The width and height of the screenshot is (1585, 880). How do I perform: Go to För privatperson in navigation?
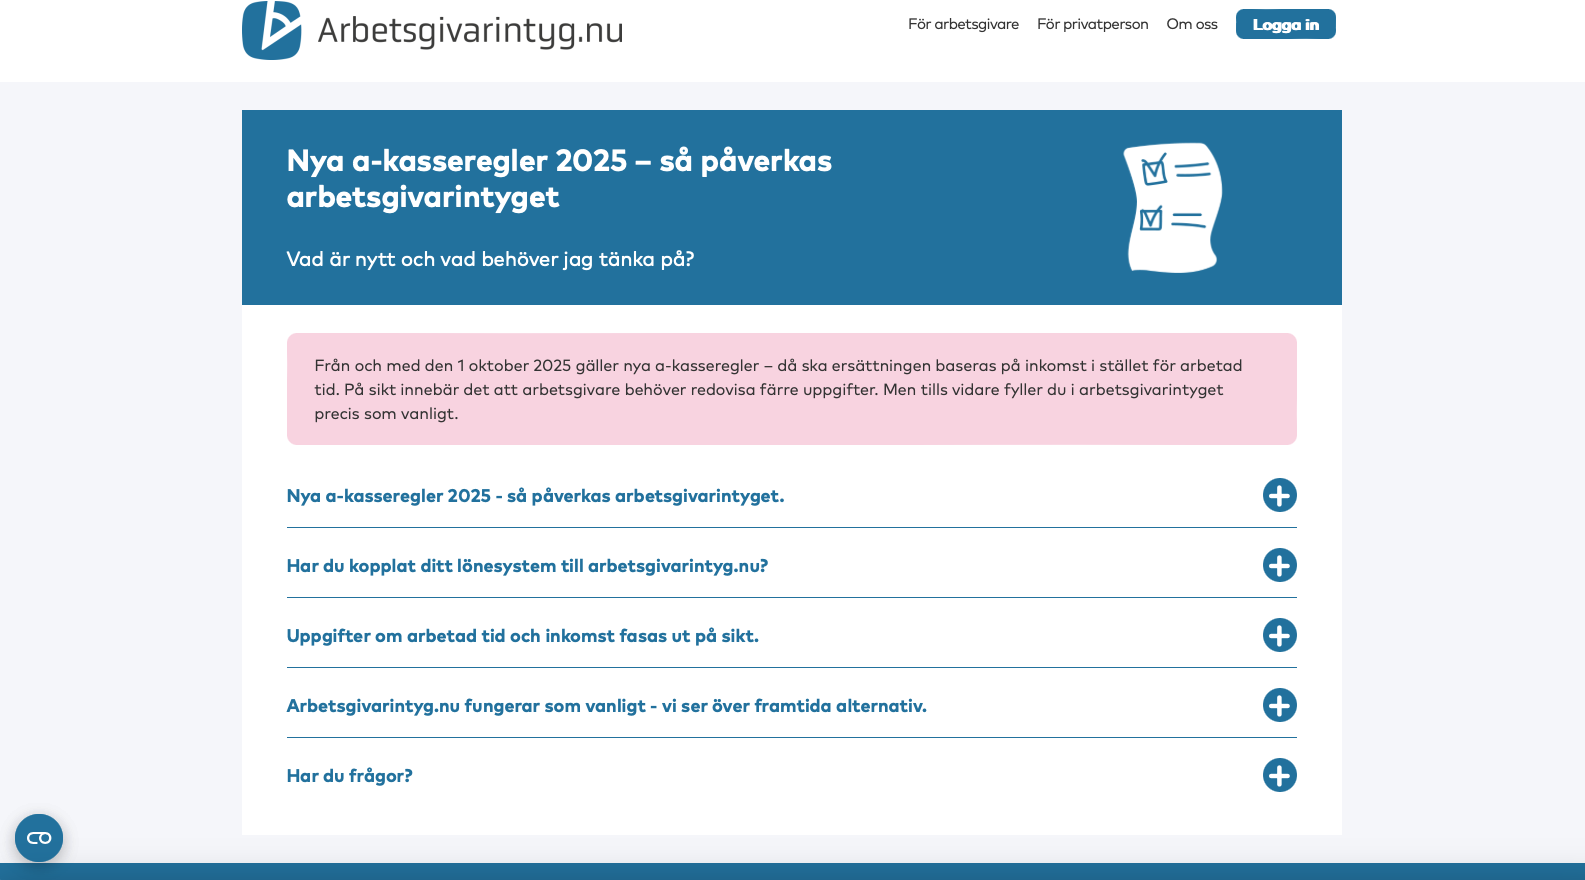[1092, 24]
